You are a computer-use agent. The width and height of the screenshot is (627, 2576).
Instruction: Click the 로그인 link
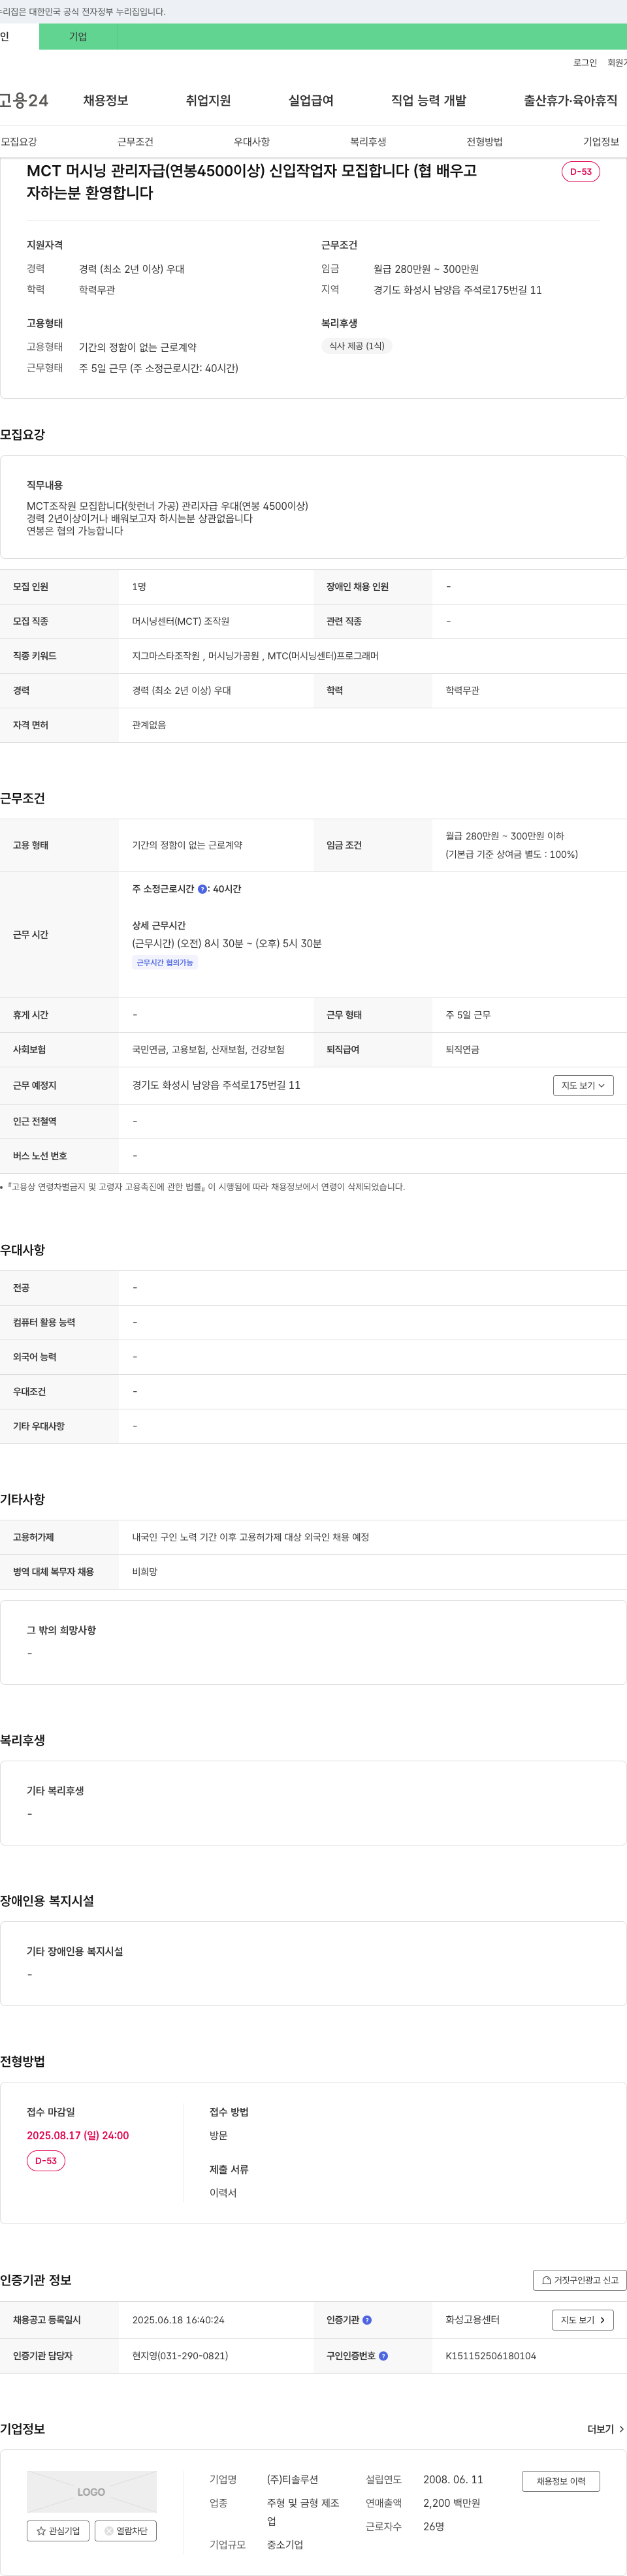pyautogui.click(x=585, y=62)
